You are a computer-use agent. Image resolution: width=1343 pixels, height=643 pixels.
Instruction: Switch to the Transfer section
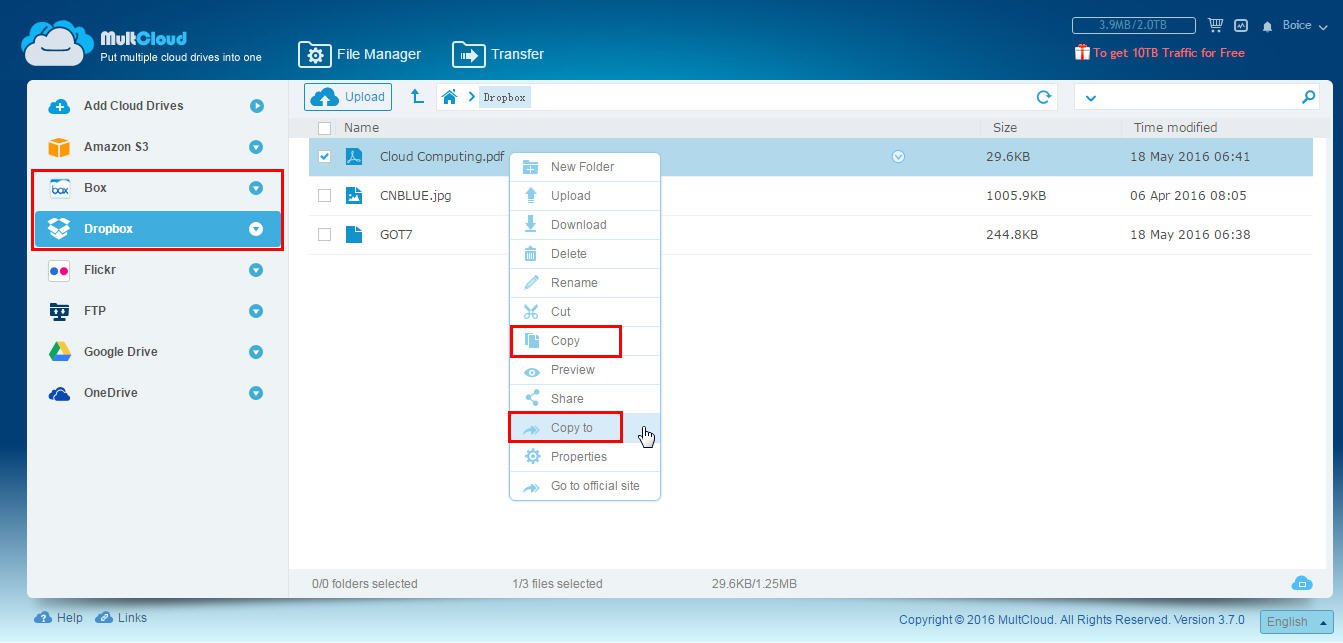(498, 54)
